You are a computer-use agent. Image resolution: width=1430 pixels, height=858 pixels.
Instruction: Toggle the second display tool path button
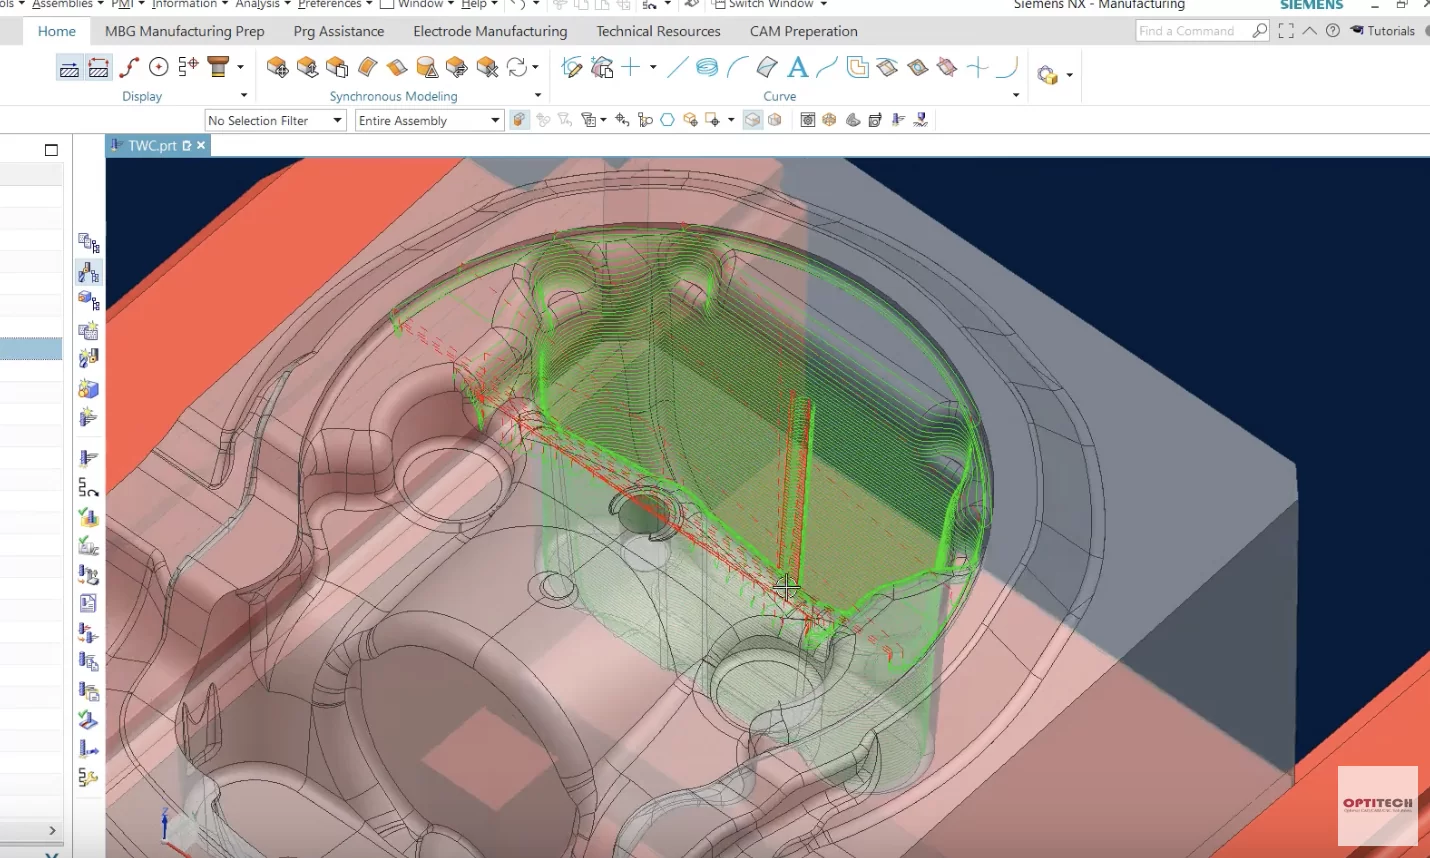pyautogui.click(x=98, y=68)
